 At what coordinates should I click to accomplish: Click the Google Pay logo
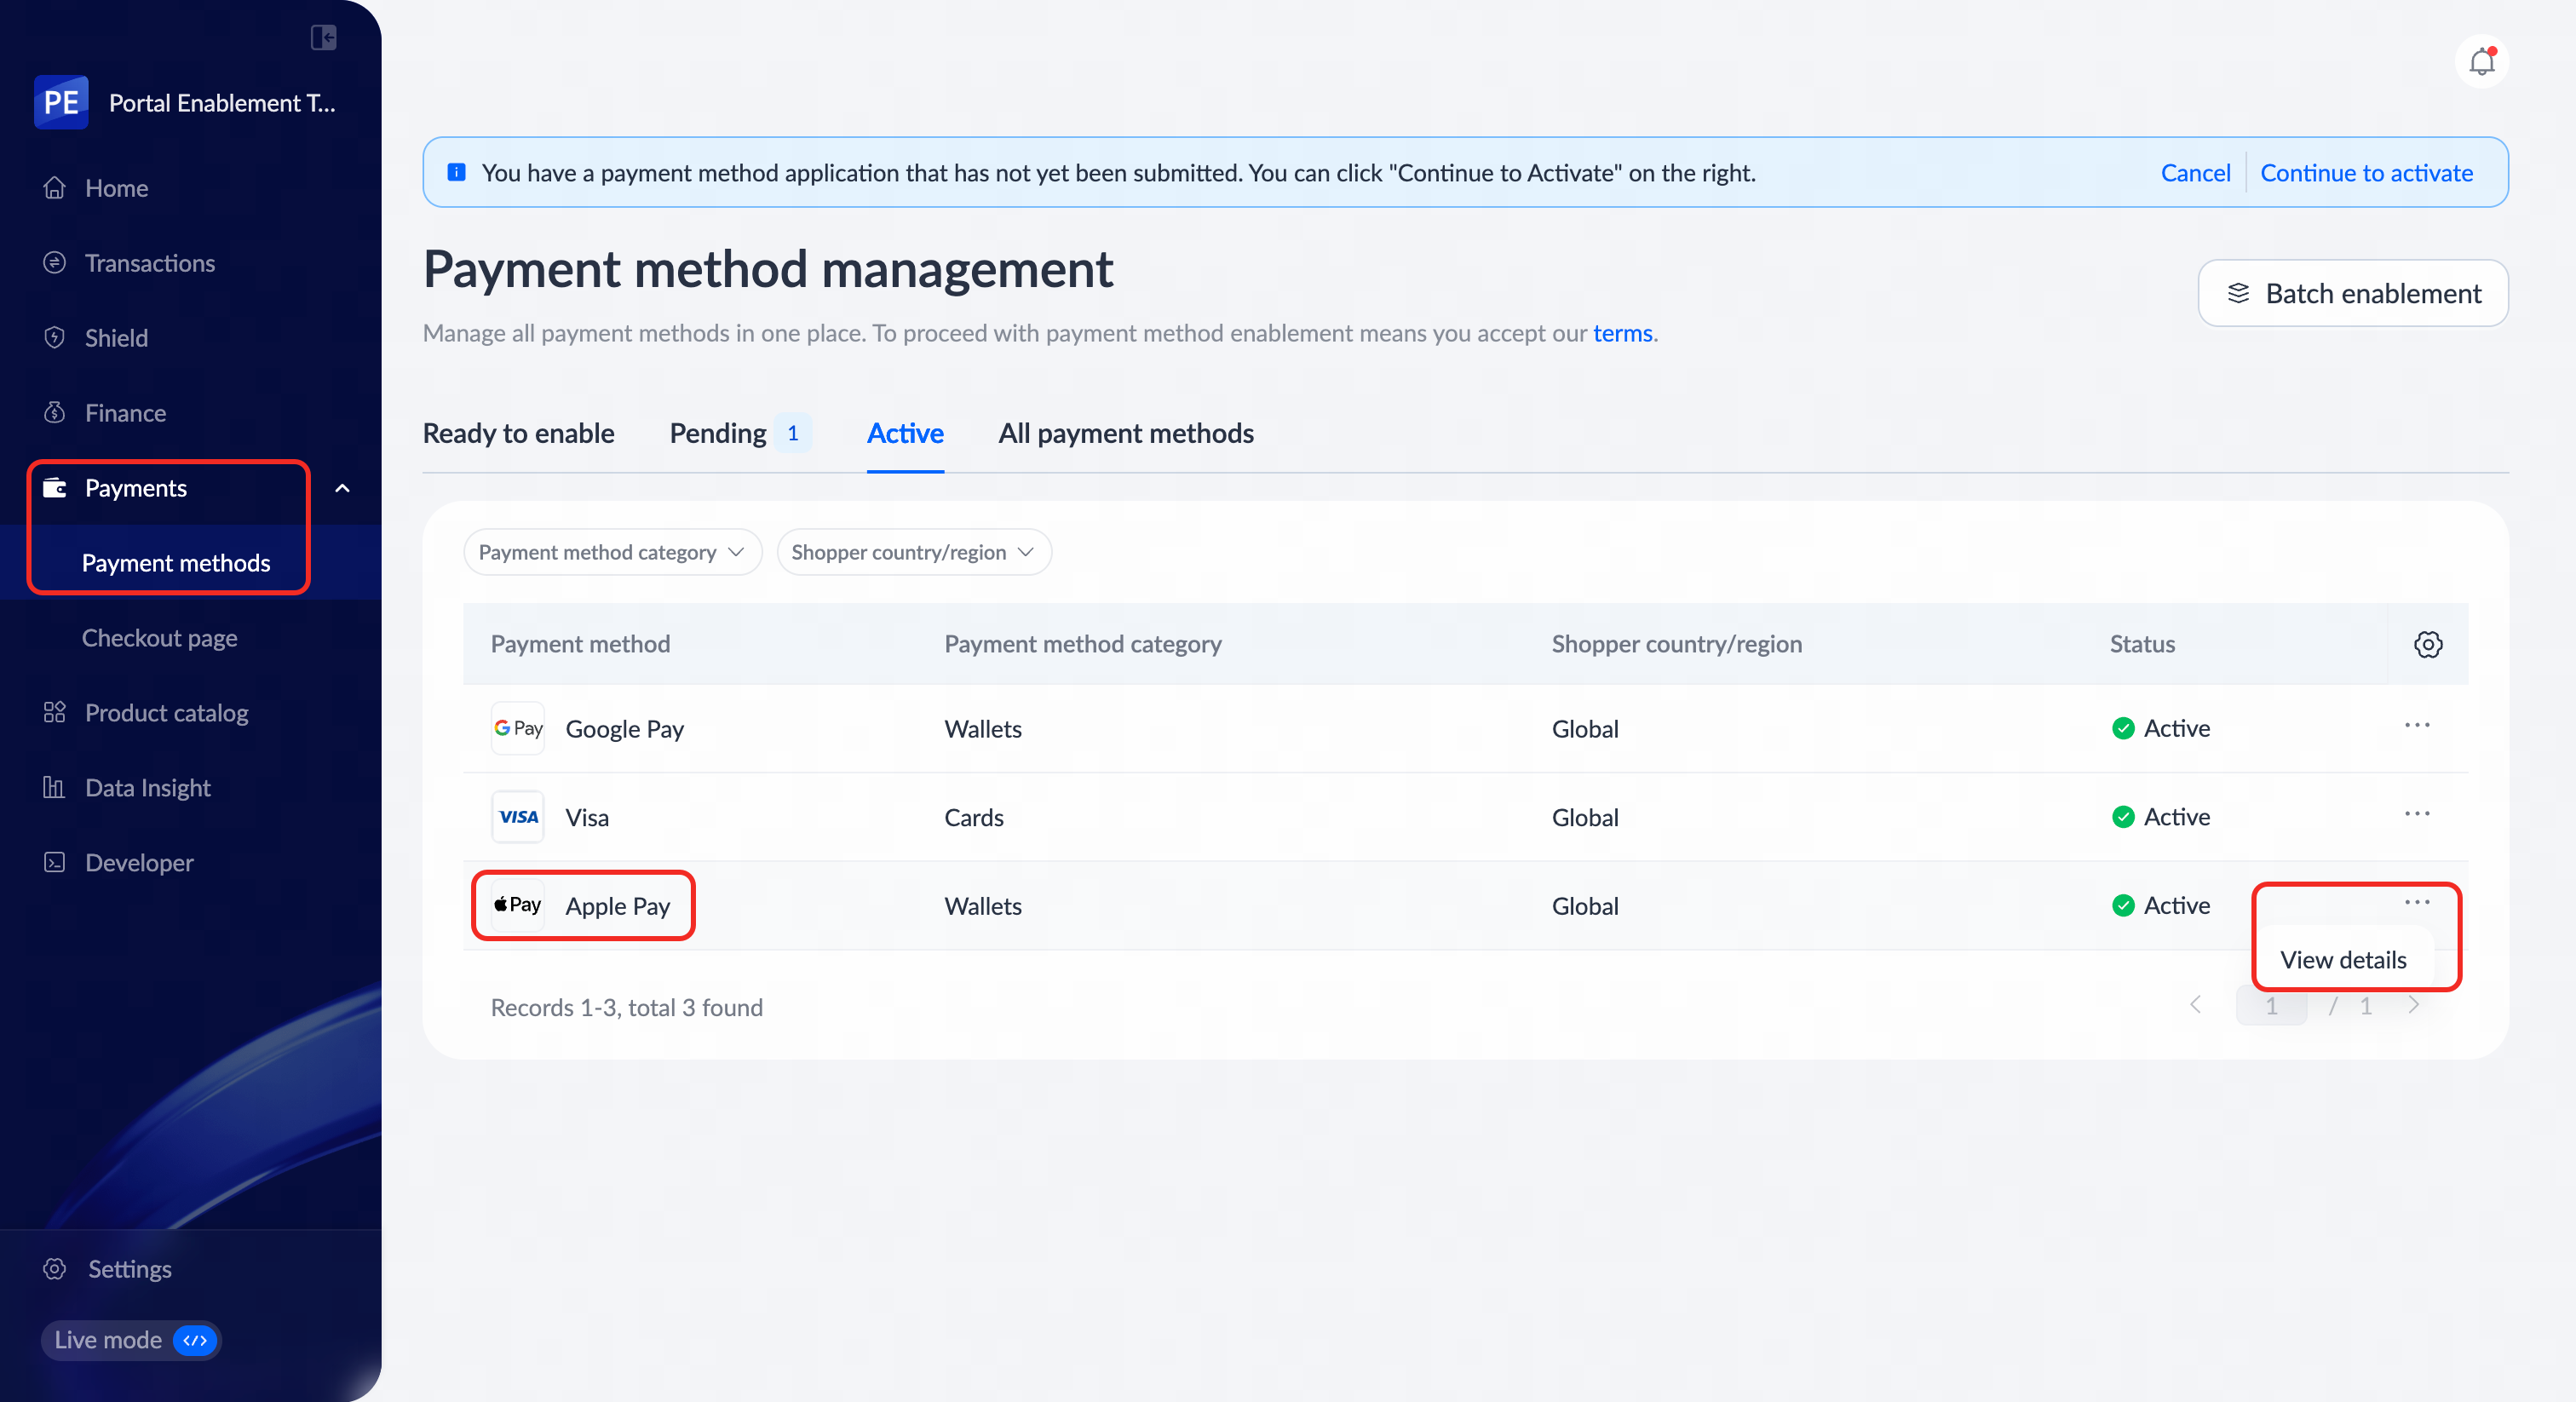click(518, 729)
